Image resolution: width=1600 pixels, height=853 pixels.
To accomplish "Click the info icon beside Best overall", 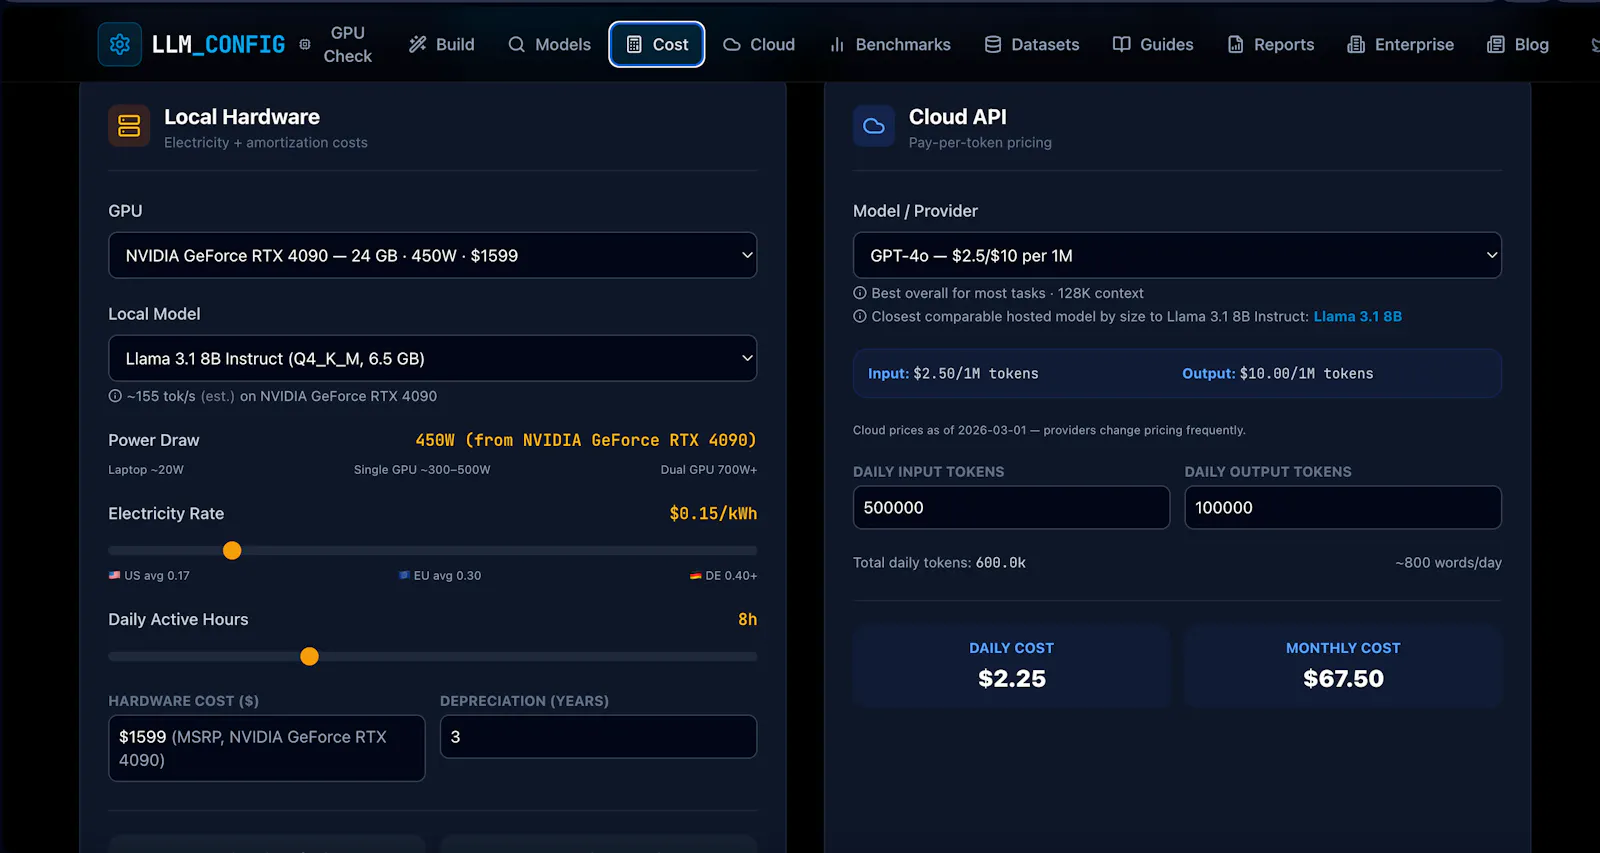I will (x=860, y=293).
